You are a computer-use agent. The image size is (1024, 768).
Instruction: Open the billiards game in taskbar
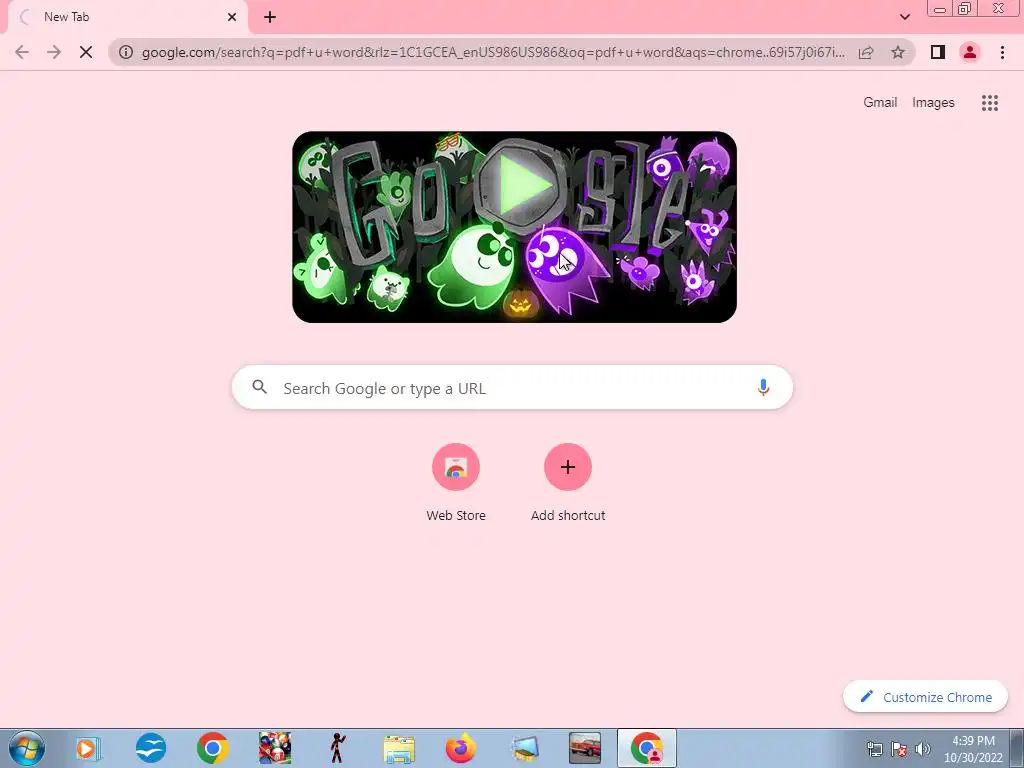tap(274, 748)
